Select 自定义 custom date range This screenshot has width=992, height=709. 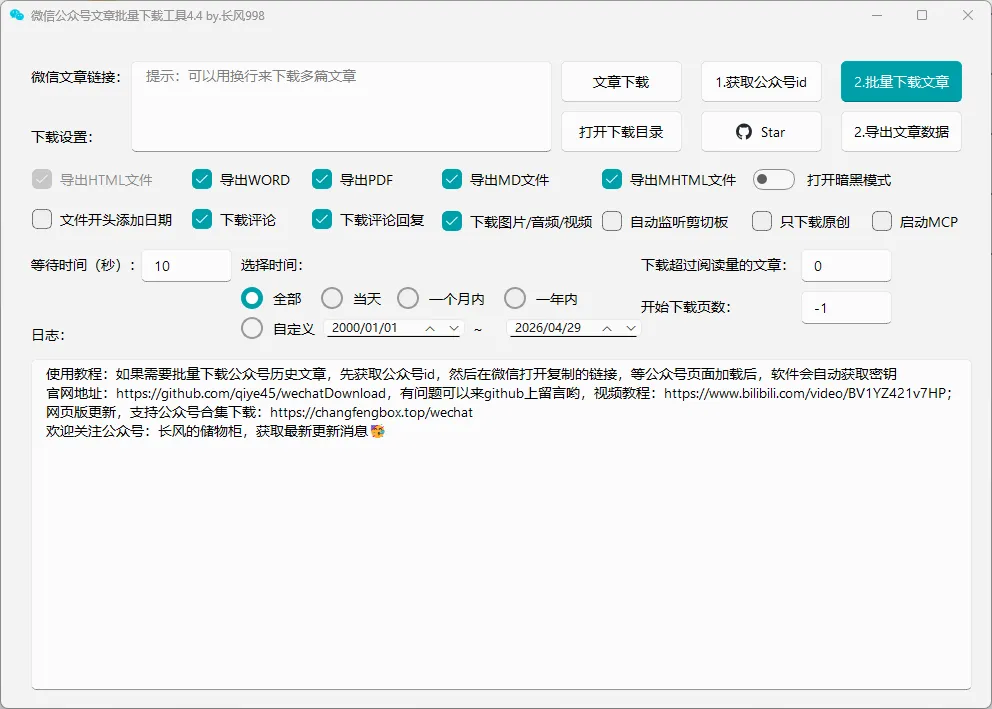(252, 328)
